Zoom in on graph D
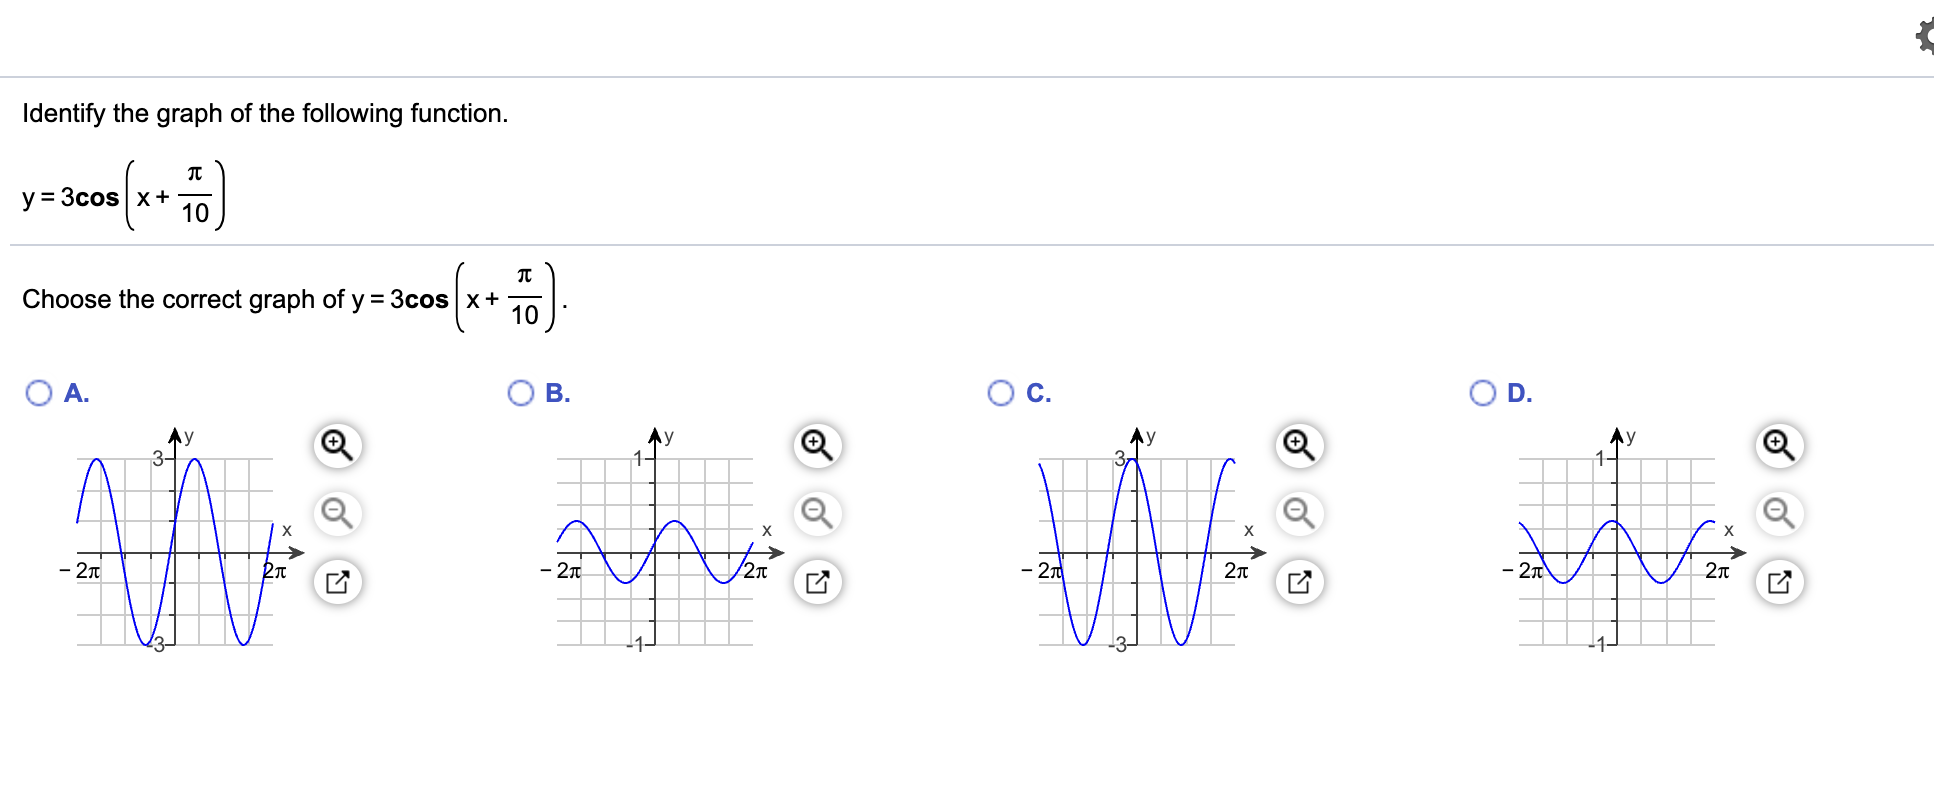 tap(1779, 445)
